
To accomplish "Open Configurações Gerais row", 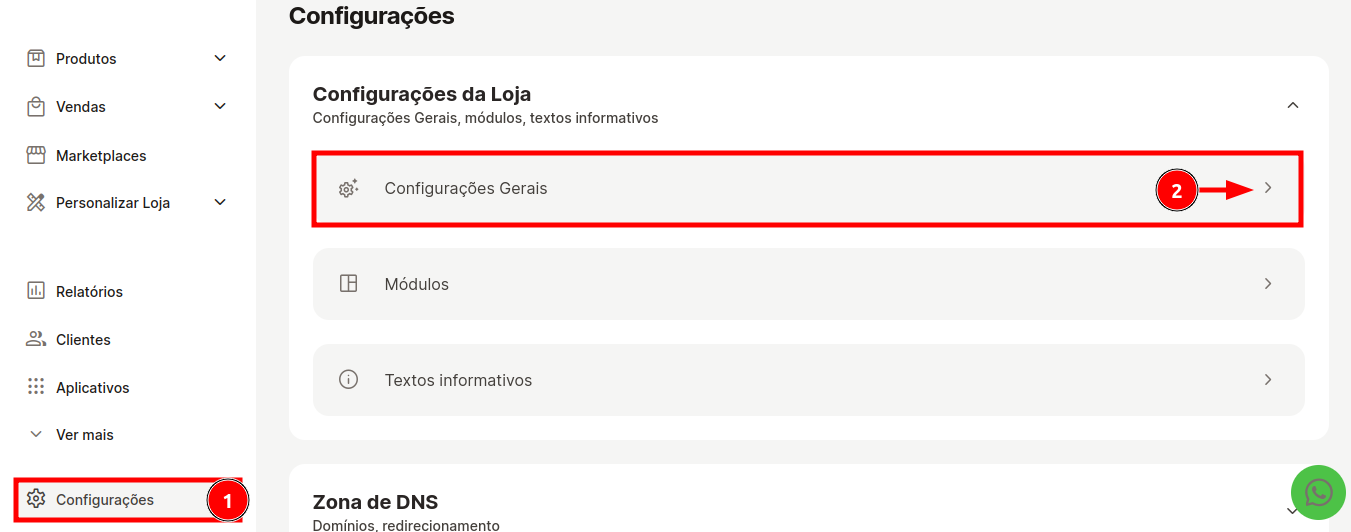I will click(808, 188).
